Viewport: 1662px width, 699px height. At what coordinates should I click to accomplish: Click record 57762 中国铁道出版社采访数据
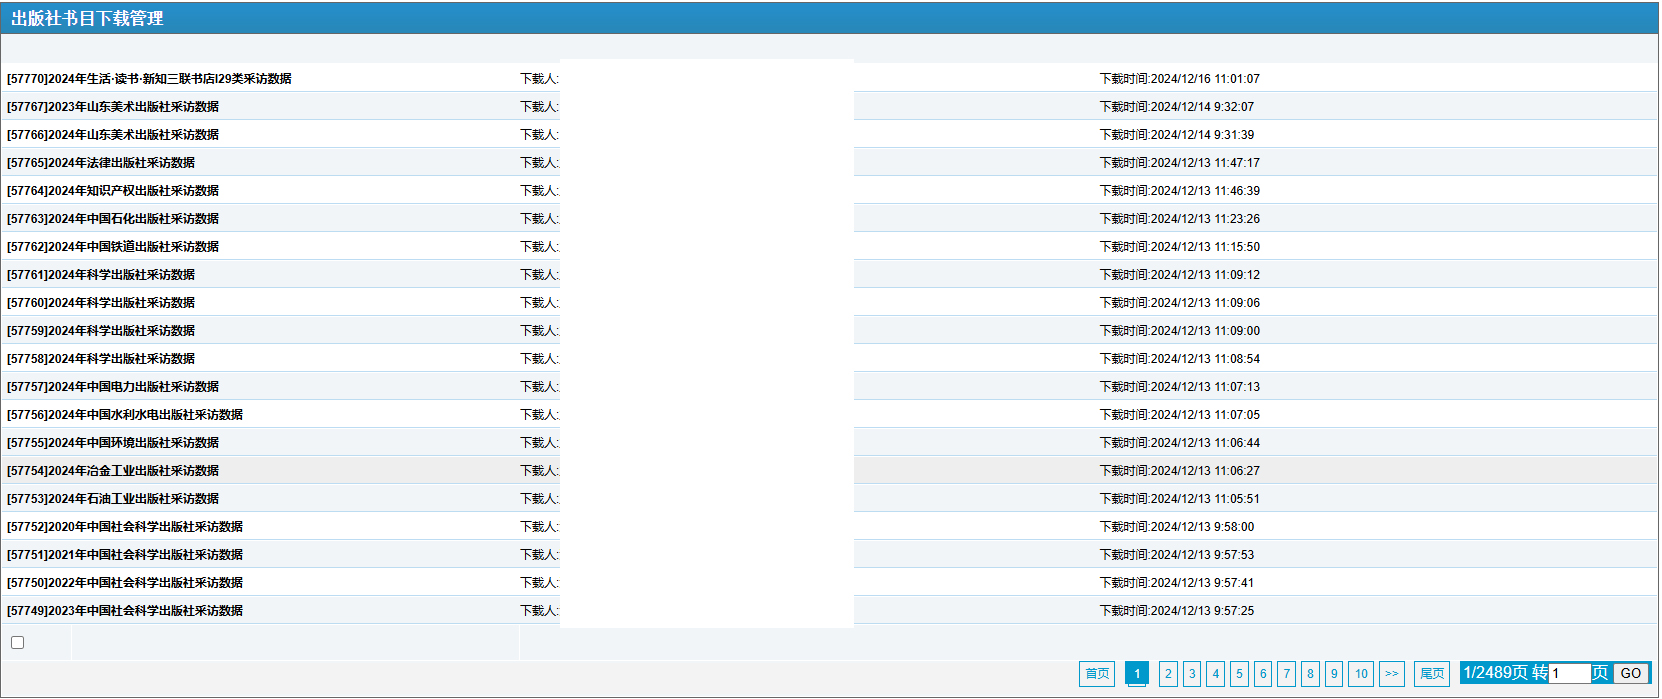[113, 247]
